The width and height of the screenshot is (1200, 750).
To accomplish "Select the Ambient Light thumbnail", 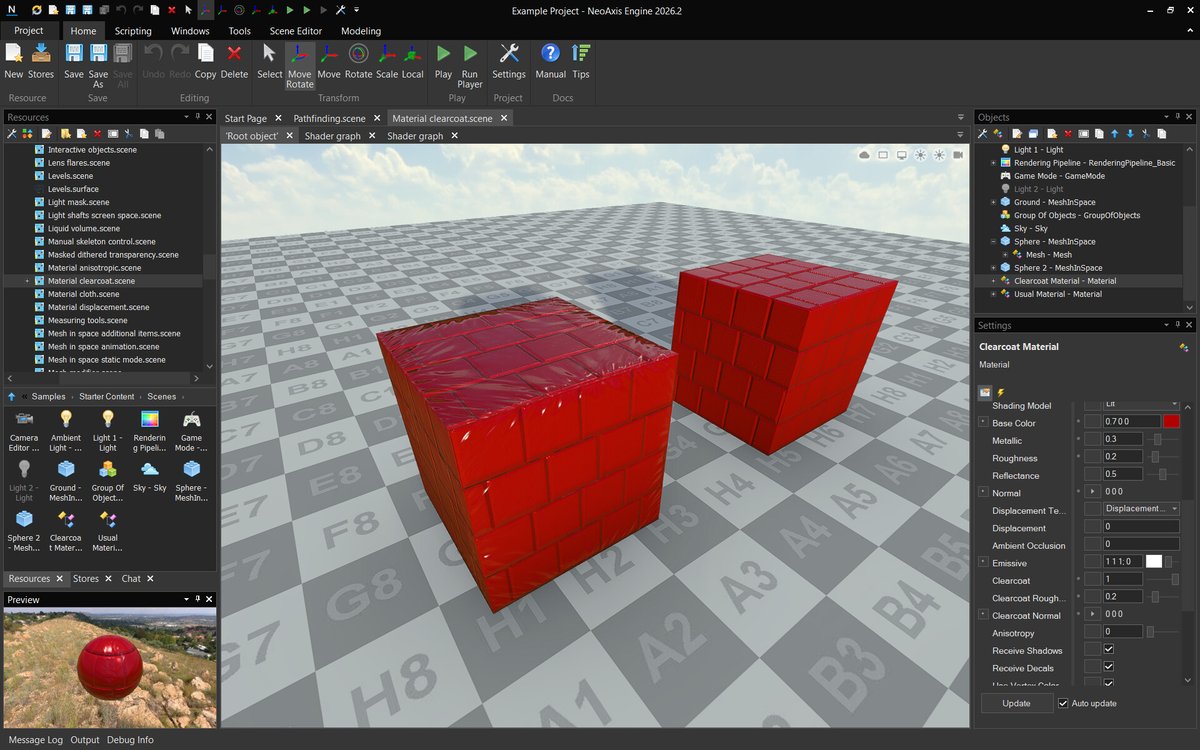I will tap(66, 431).
